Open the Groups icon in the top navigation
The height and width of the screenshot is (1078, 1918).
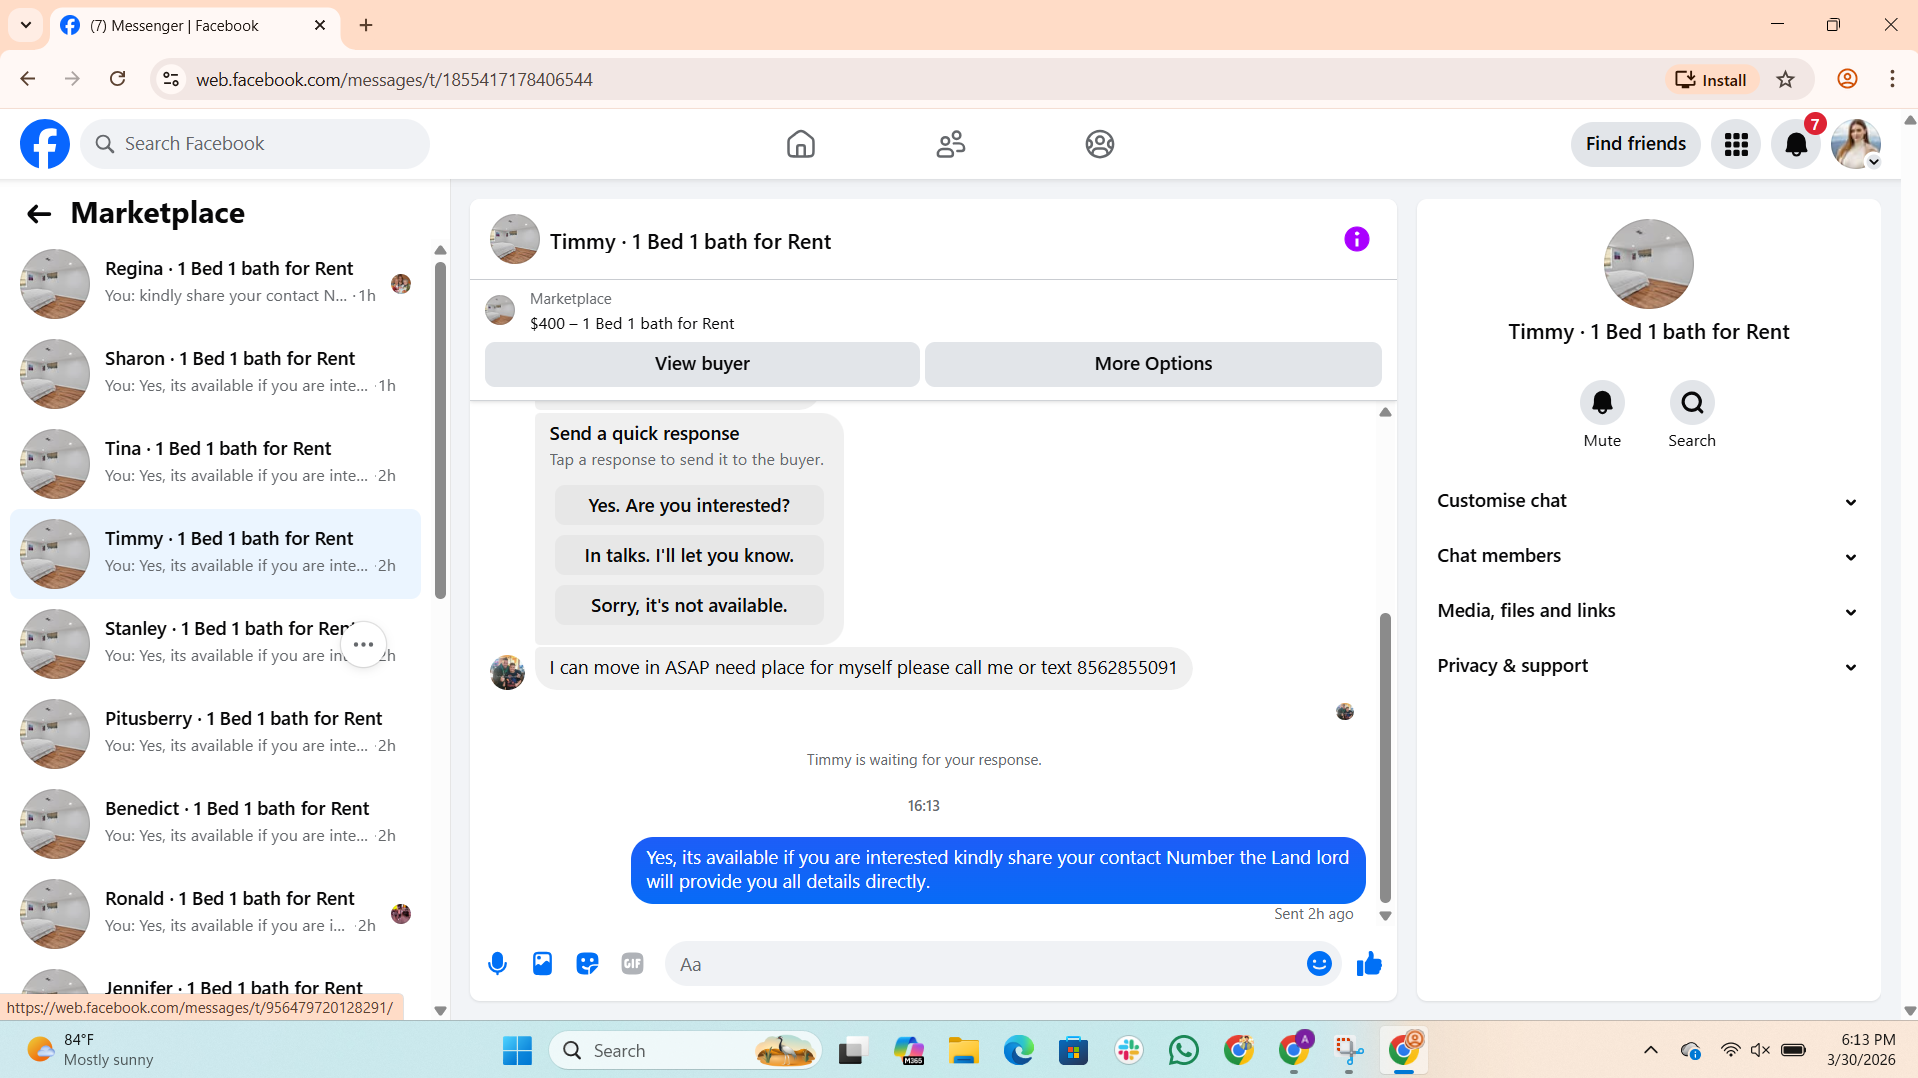tap(1099, 144)
